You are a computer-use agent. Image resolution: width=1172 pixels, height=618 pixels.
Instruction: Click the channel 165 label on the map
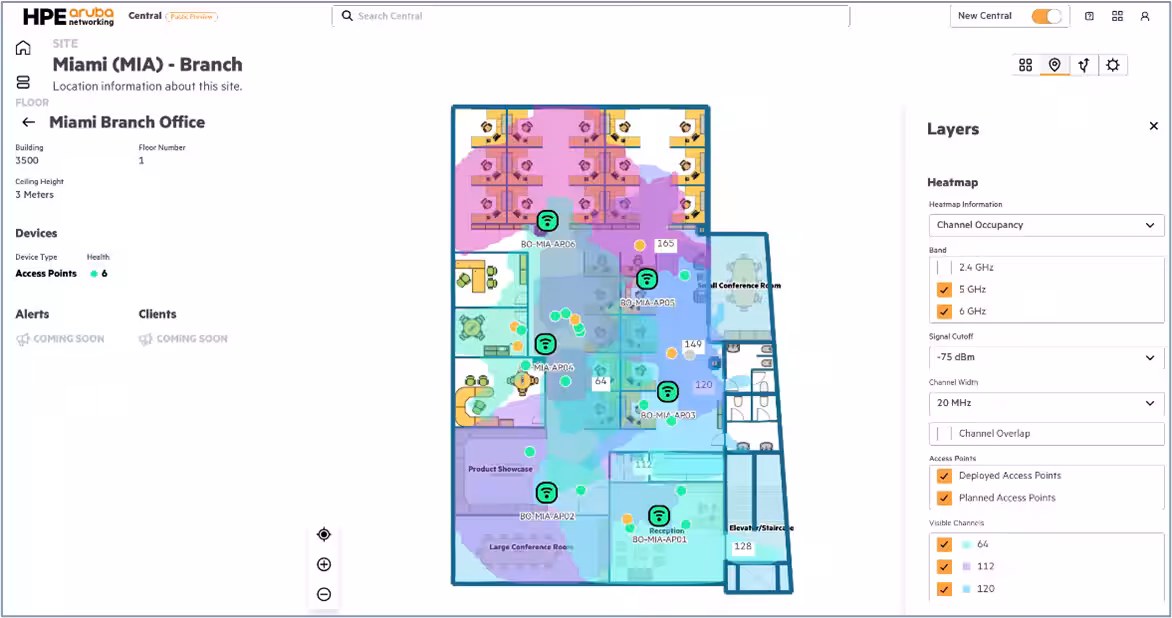click(665, 244)
